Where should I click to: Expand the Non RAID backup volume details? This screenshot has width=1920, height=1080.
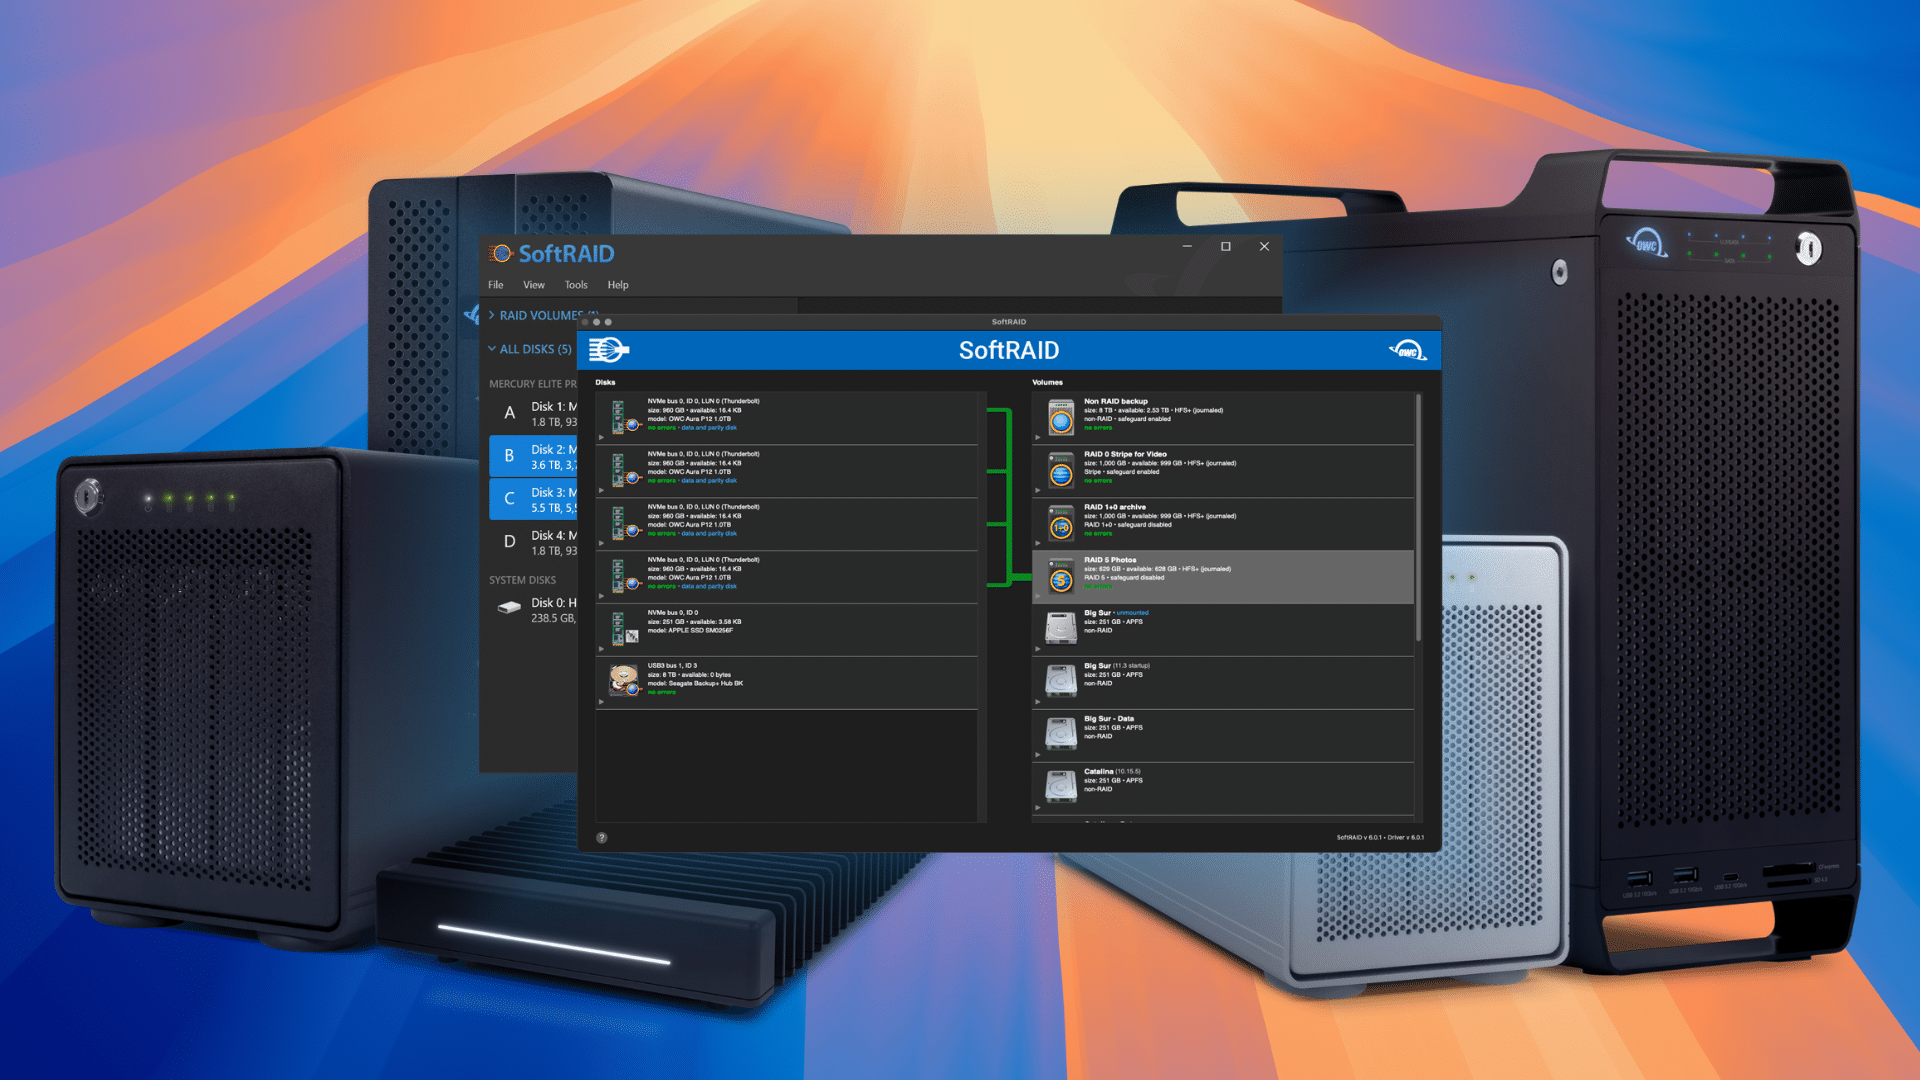(x=1038, y=437)
